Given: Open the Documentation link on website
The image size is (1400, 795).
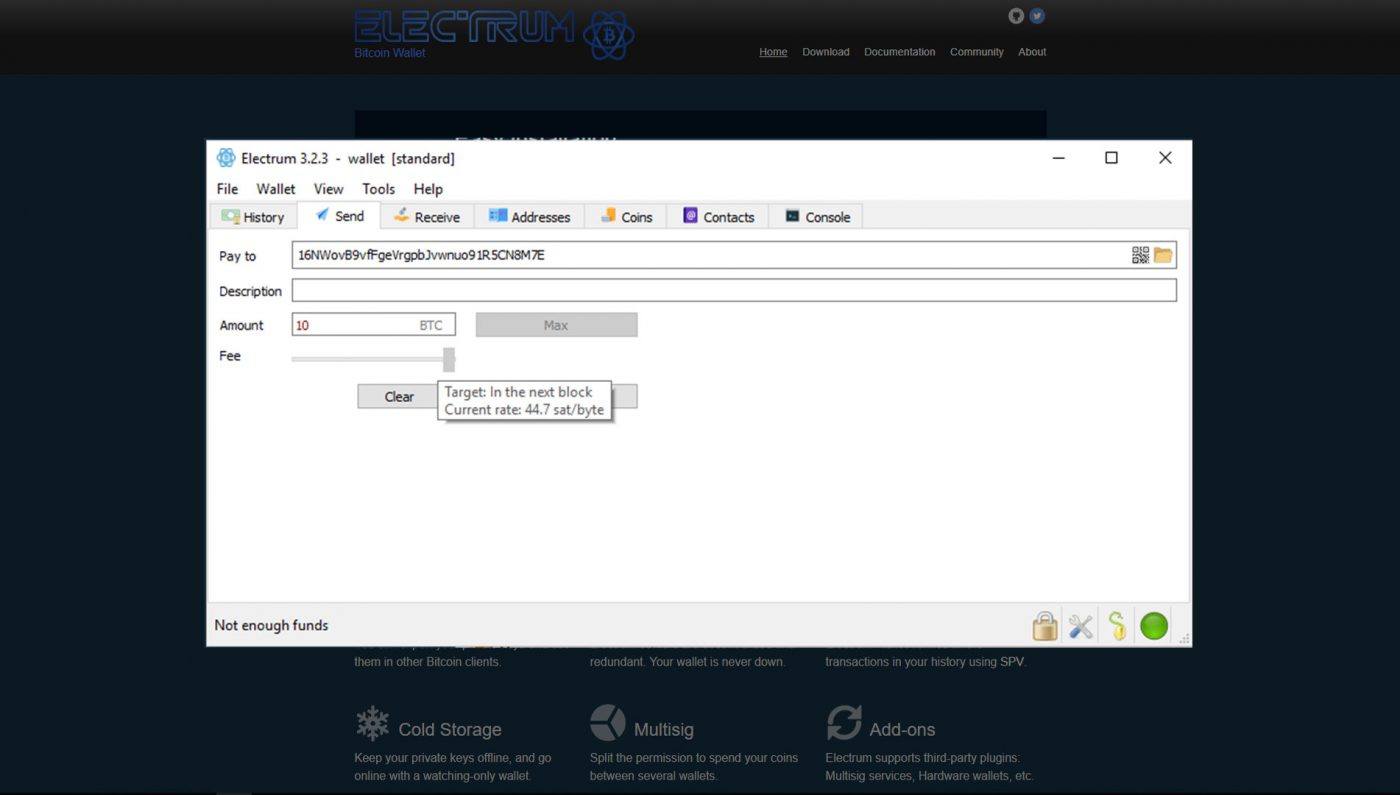Looking at the screenshot, I should click(x=900, y=52).
